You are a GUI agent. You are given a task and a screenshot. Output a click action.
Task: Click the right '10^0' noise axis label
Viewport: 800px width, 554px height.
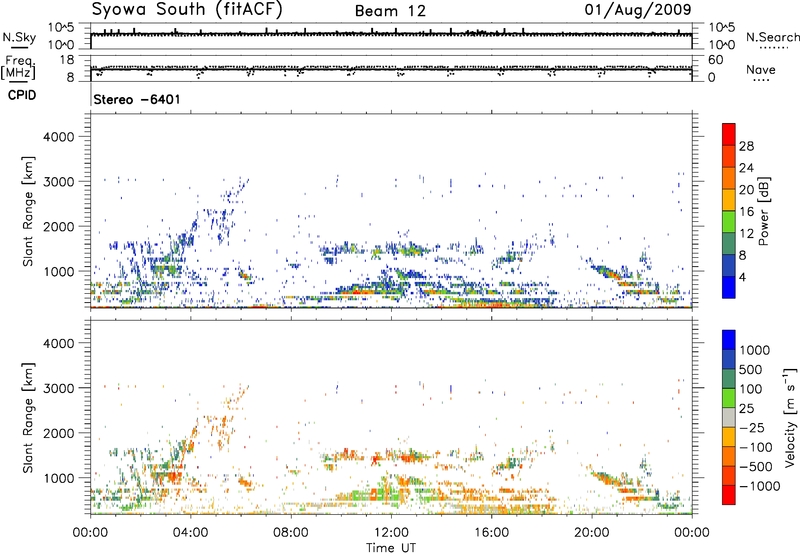click(x=721, y=45)
